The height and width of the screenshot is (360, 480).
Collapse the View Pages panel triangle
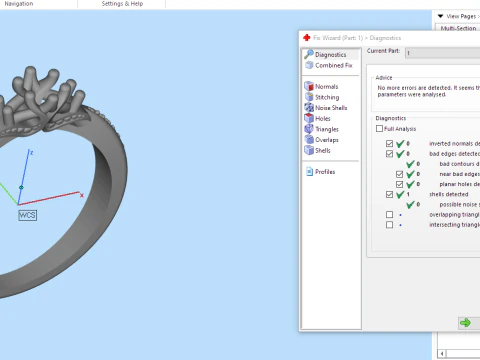(x=440, y=16)
